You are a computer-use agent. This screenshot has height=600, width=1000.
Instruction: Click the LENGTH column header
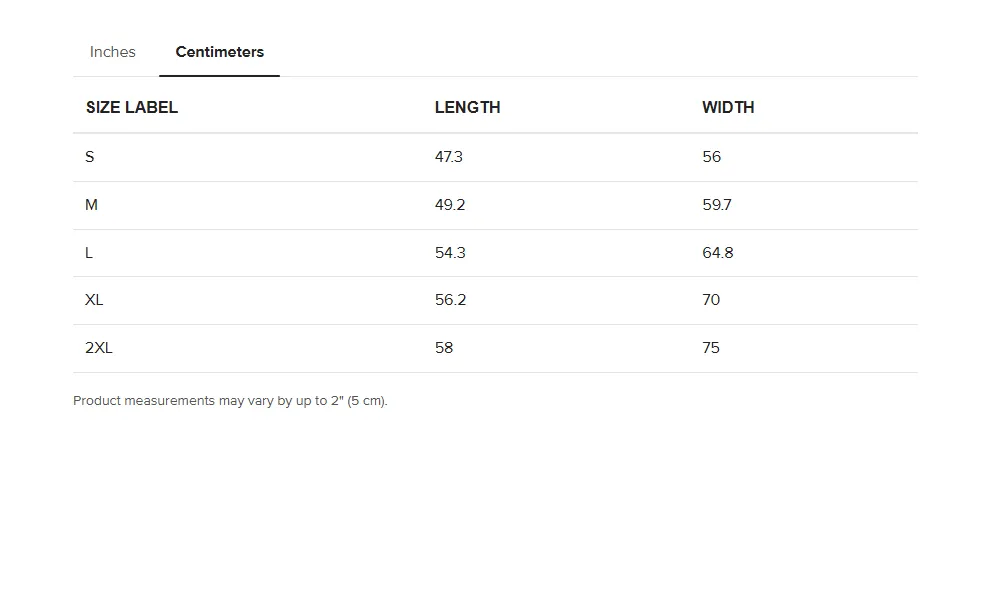pos(467,107)
